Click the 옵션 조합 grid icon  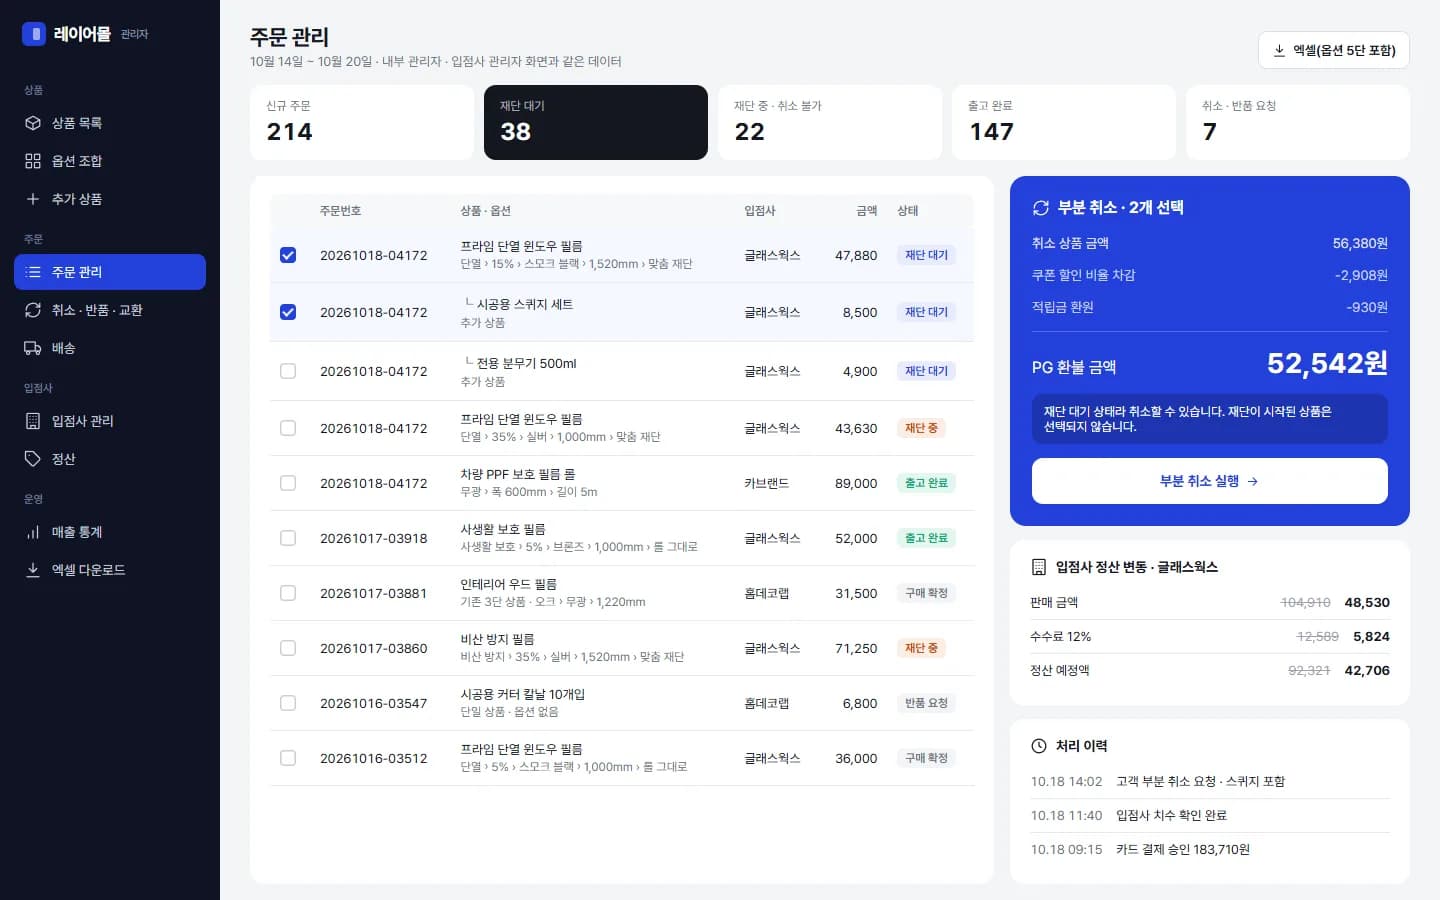[x=33, y=161]
